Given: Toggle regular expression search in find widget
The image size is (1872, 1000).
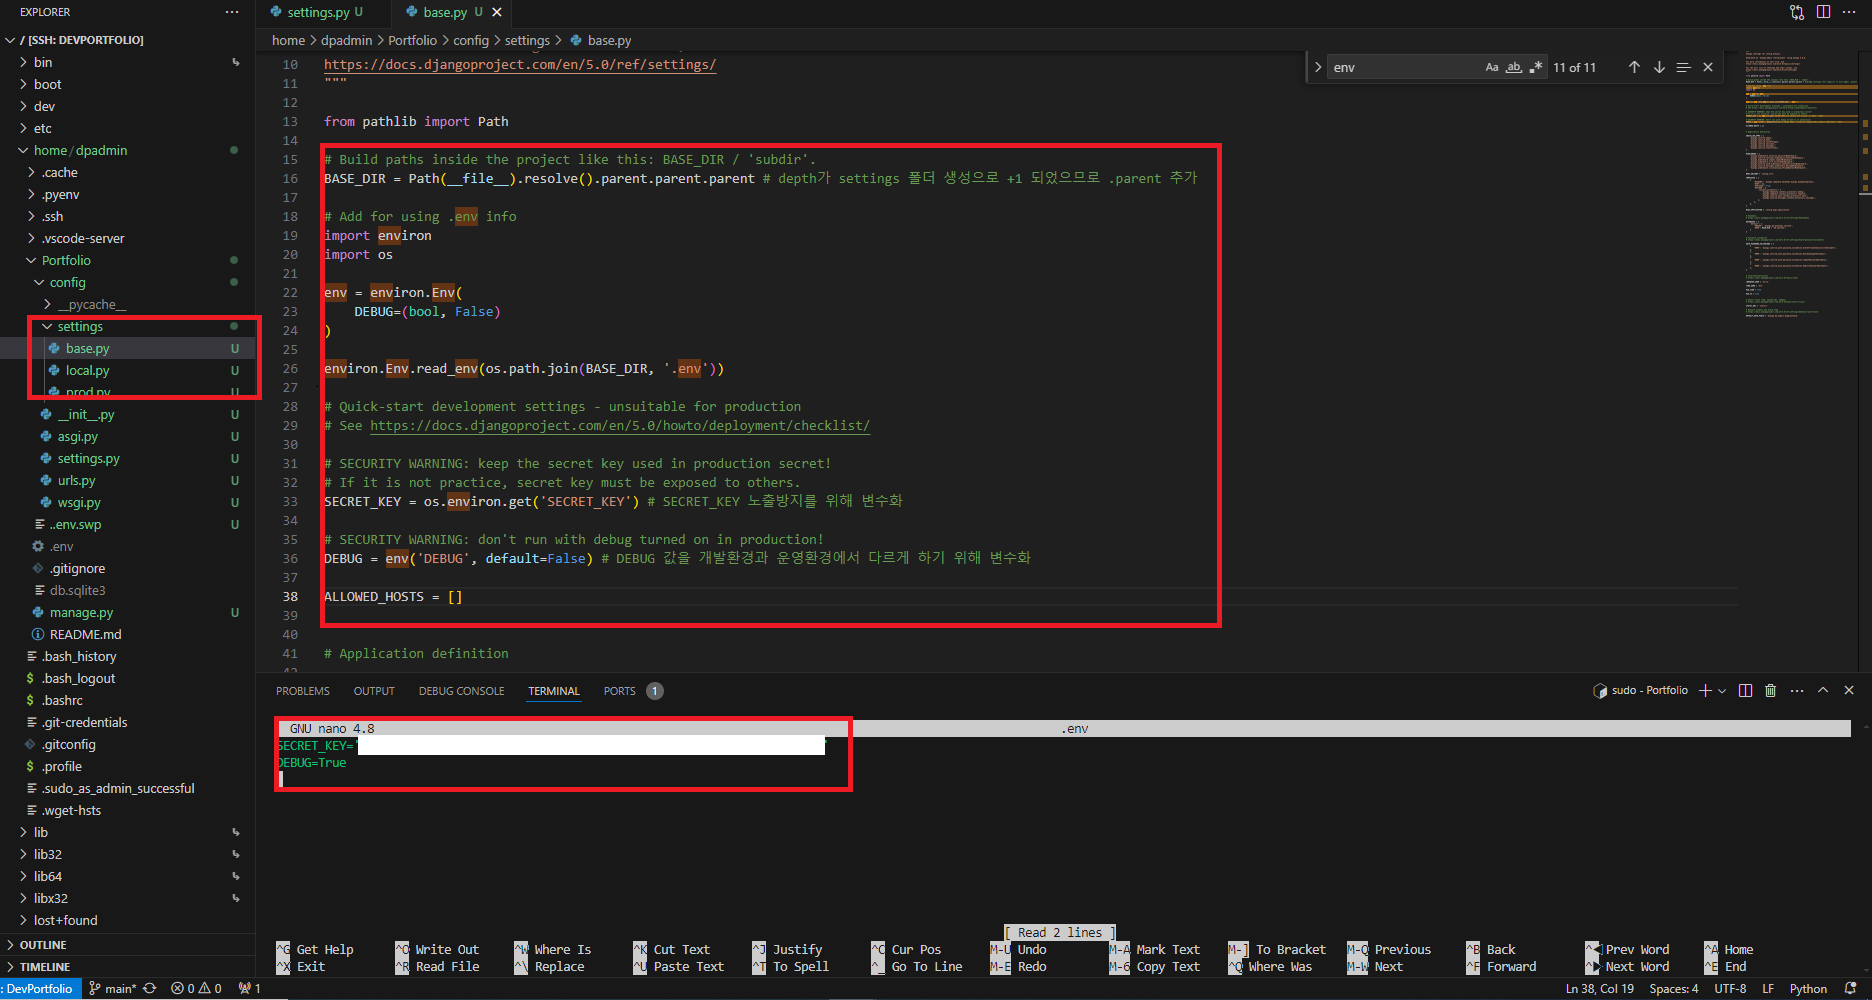Looking at the screenshot, I should (x=1536, y=67).
